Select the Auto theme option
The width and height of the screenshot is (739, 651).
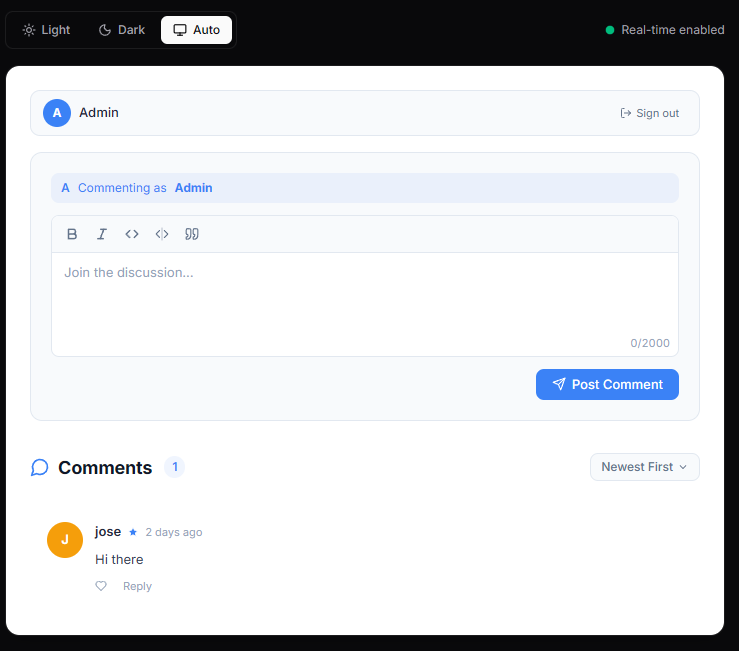click(197, 30)
